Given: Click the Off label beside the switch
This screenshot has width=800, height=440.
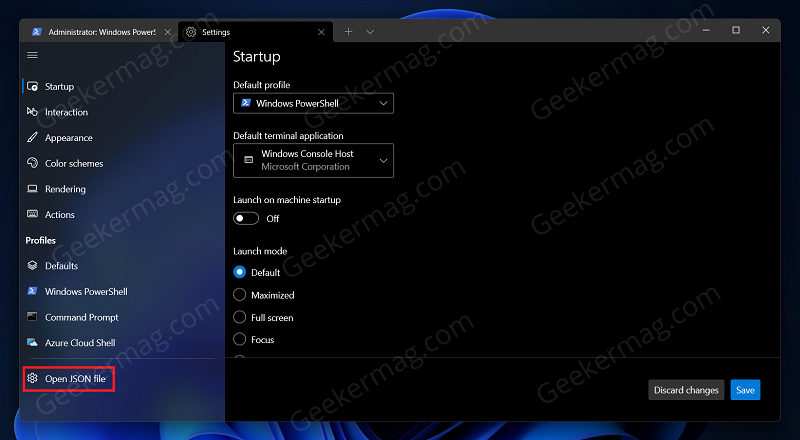Looking at the screenshot, I should [x=273, y=218].
